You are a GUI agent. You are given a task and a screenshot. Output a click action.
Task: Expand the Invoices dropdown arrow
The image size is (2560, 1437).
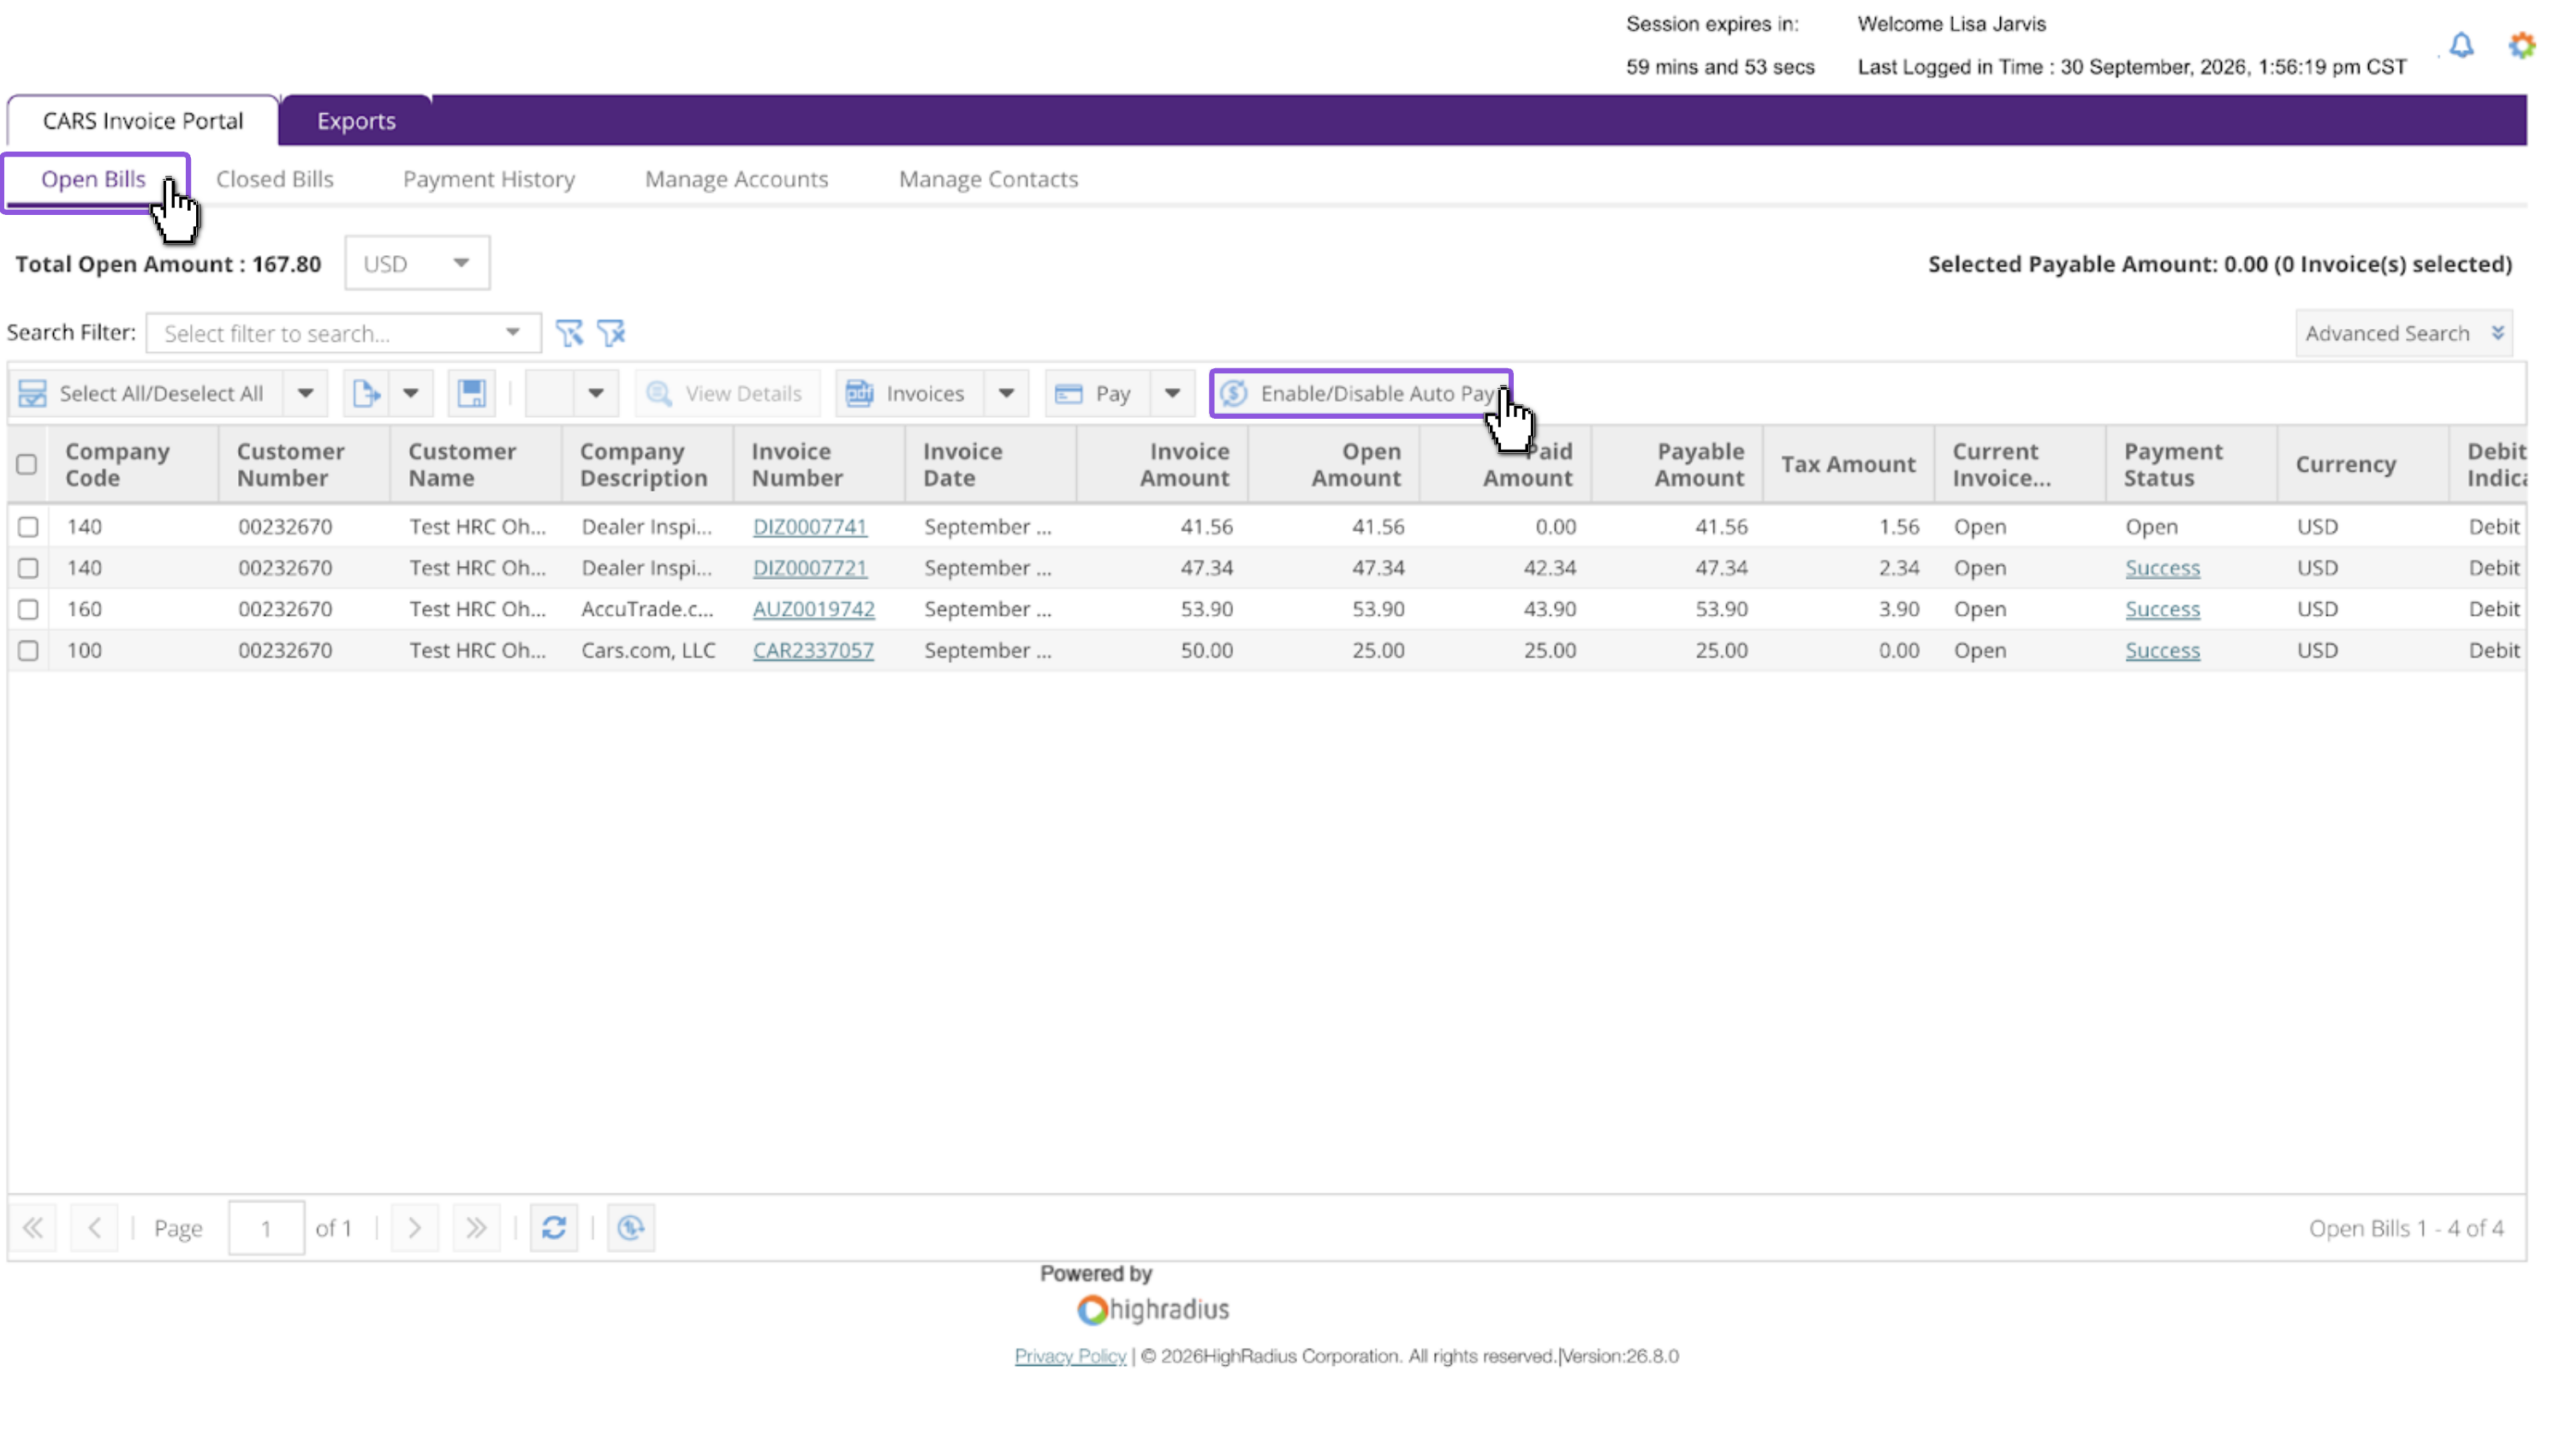pos(1006,393)
